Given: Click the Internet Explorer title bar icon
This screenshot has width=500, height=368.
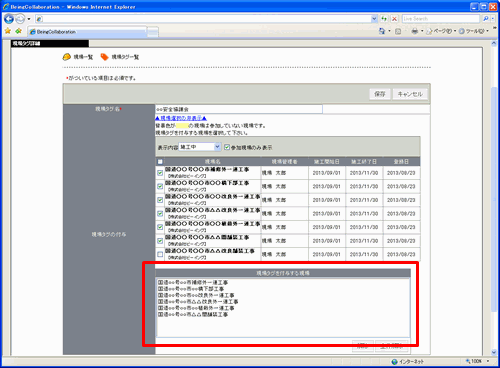Looking at the screenshot, I should pyautogui.click(x=6, y=6).
